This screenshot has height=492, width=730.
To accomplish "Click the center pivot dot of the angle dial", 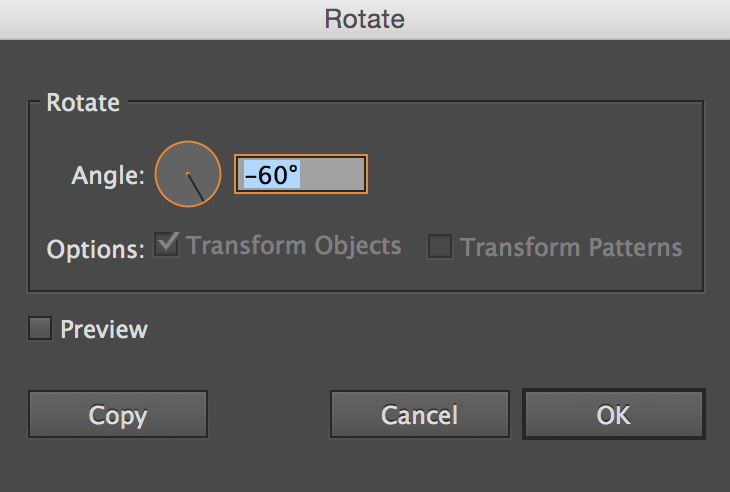I will click(x=187, y=174).
